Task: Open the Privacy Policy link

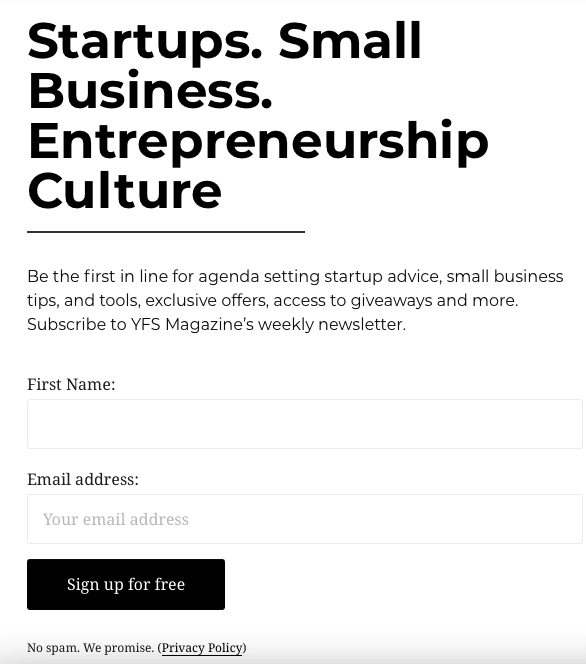Action: (x=202, y=648)
